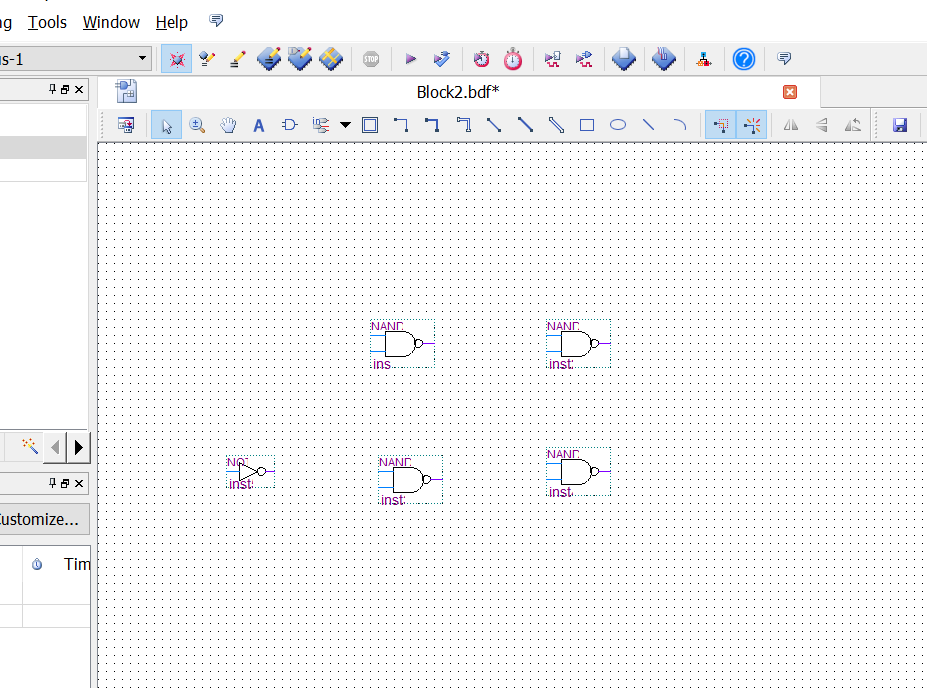Click the Tim column header
The width and height of the screenshot is (927, 688).
click(x=77, y=564)
